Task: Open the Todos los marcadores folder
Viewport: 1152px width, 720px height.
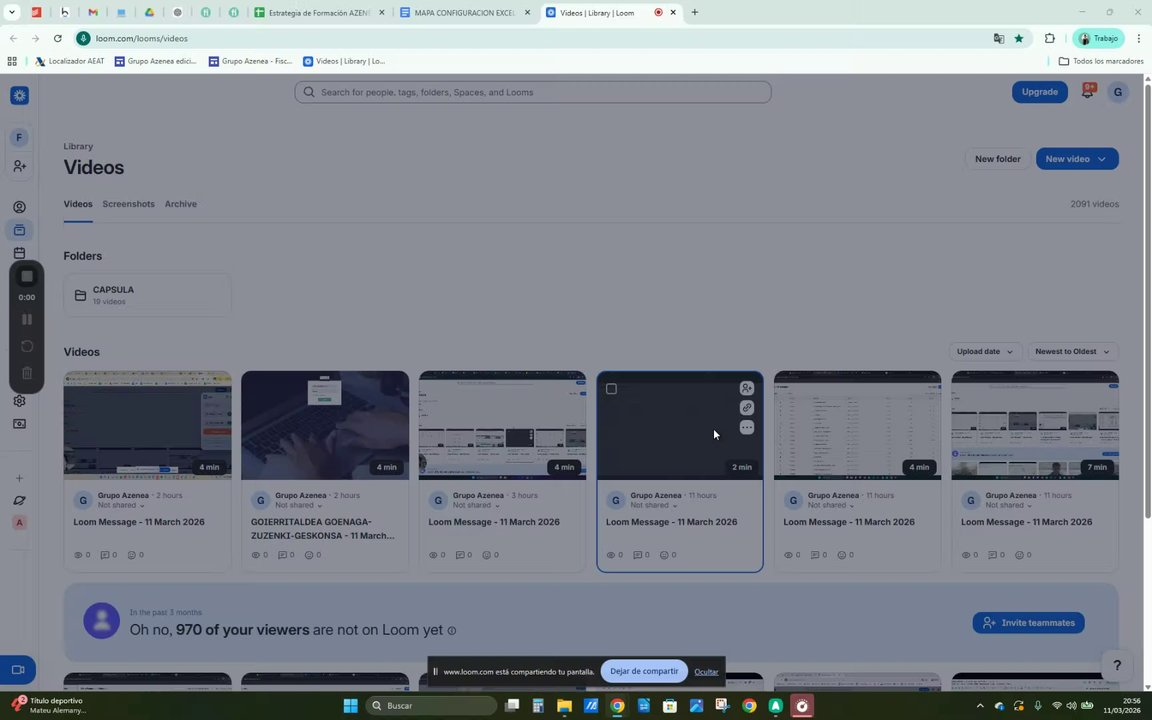Action: coord(1101,61)
